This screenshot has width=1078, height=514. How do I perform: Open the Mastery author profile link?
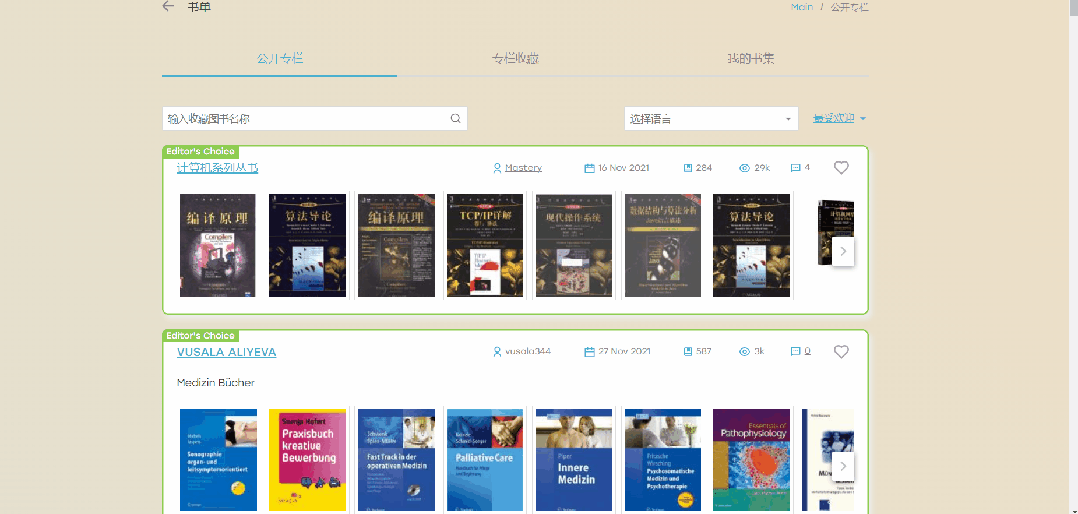[523, 168]
